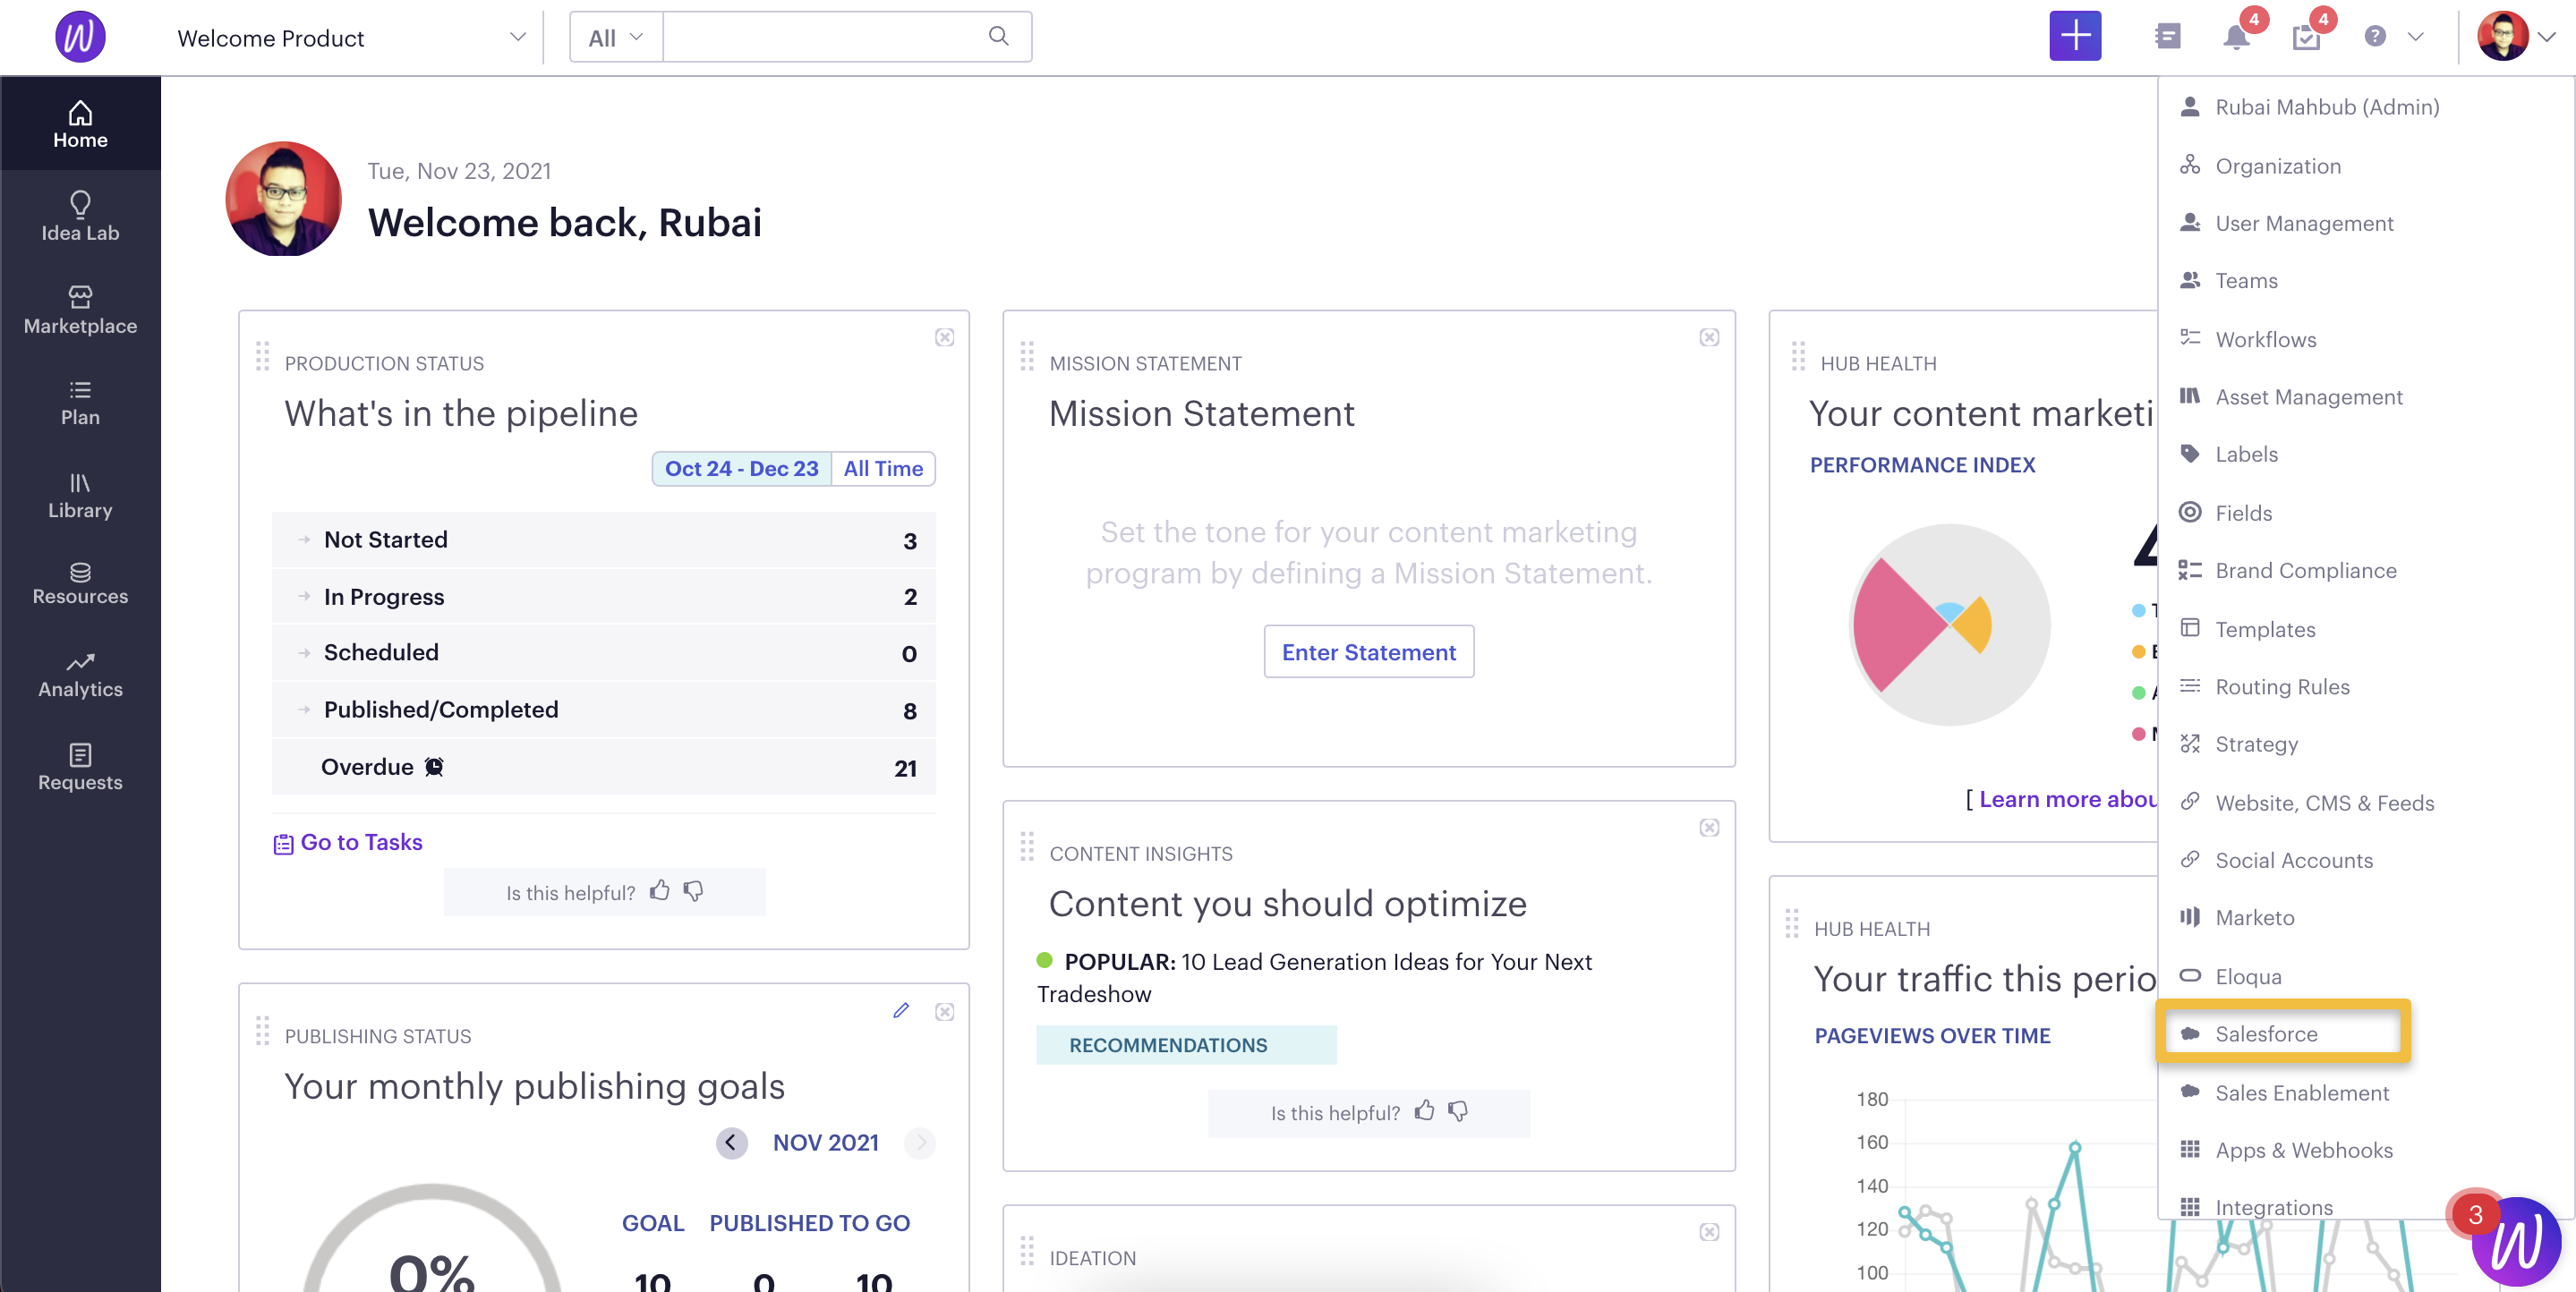Open the notes panel icon in top bar
Image resolution: width=2576 pixels, height=1292 pixels.
click(2167, 37)
